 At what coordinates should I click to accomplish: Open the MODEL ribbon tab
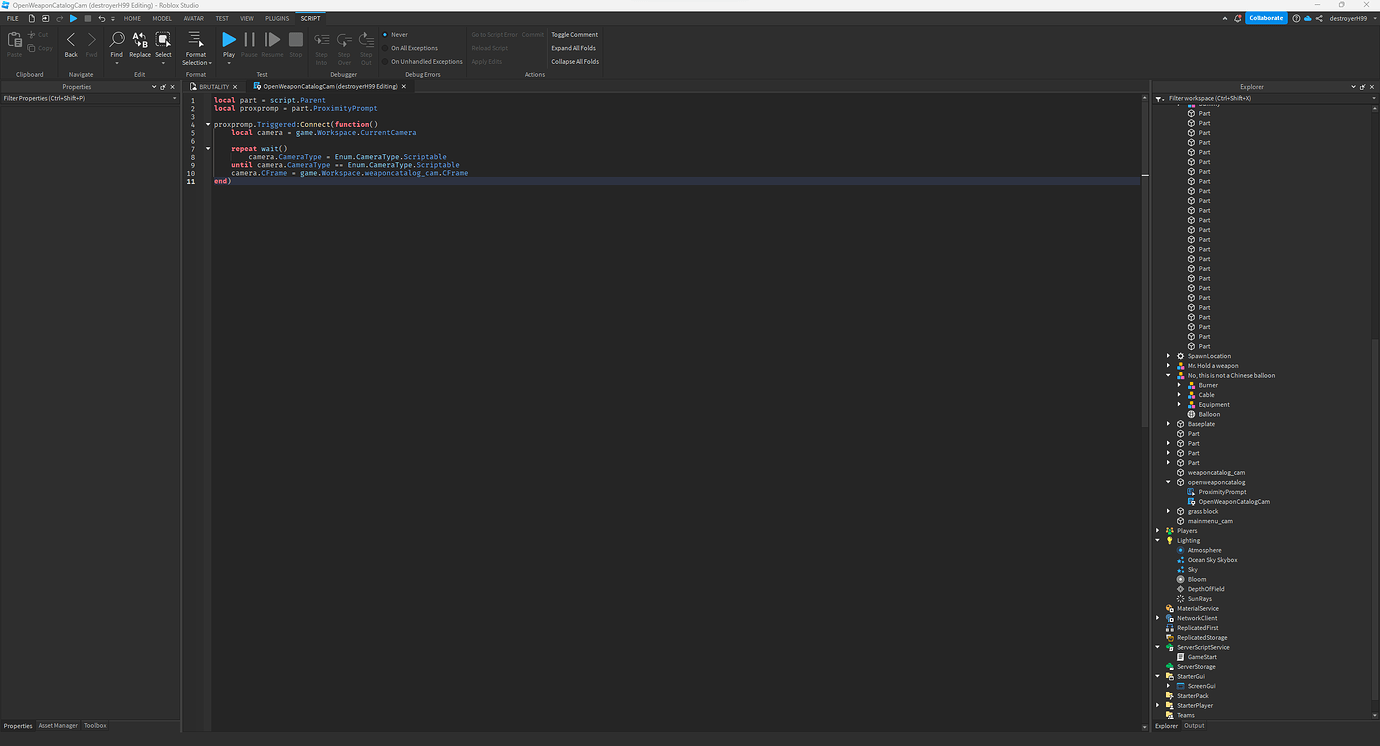coord(161,17)
